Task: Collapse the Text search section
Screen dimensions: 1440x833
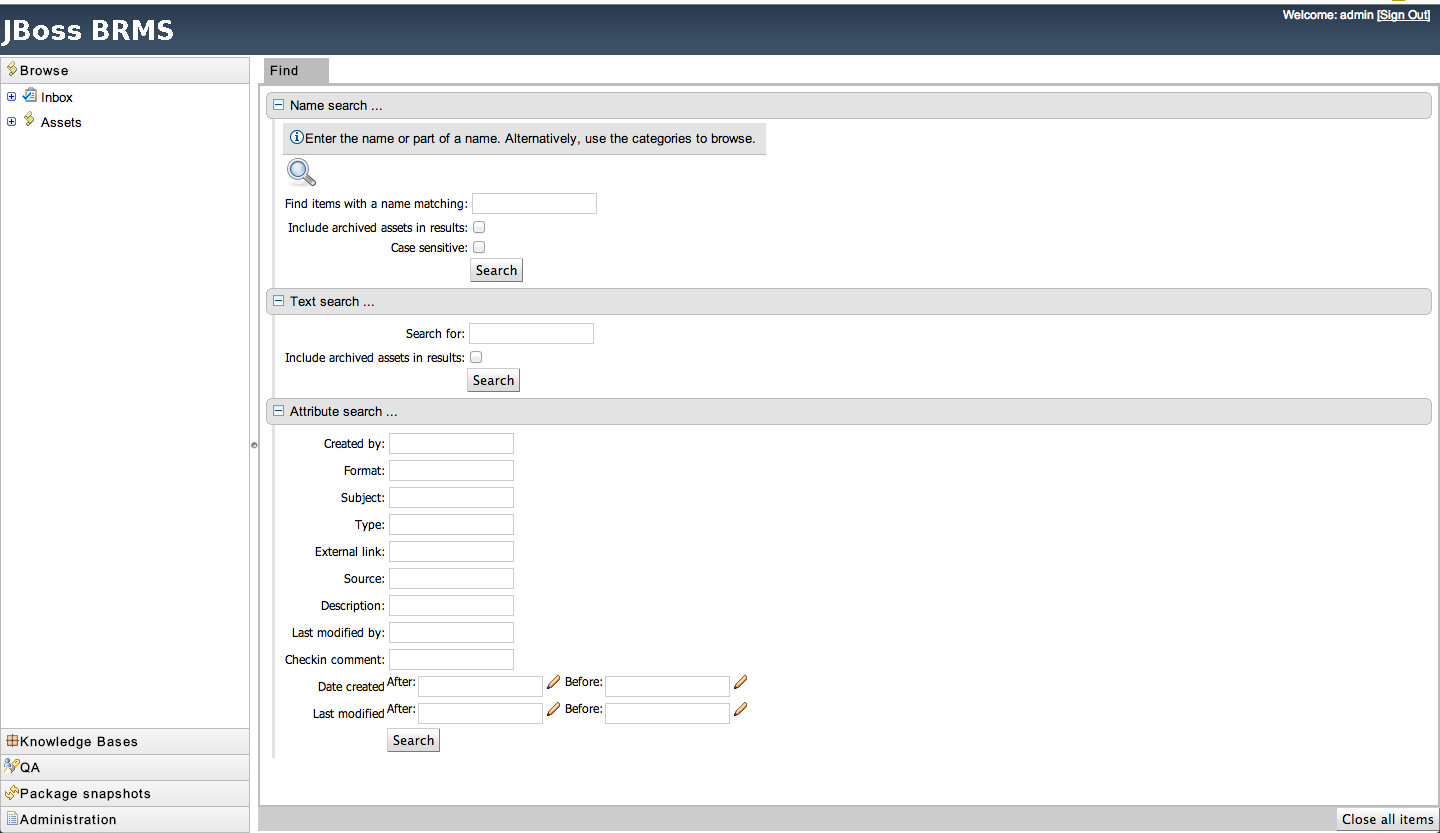Action: 279,301
